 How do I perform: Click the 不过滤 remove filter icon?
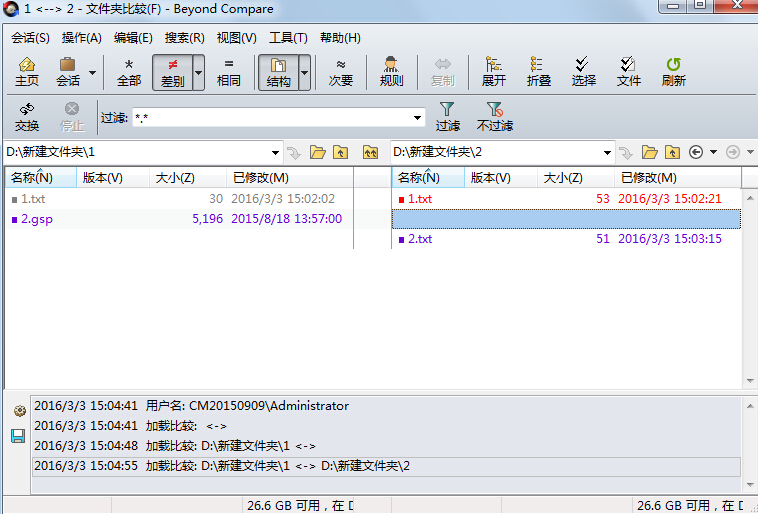point(495,117)
